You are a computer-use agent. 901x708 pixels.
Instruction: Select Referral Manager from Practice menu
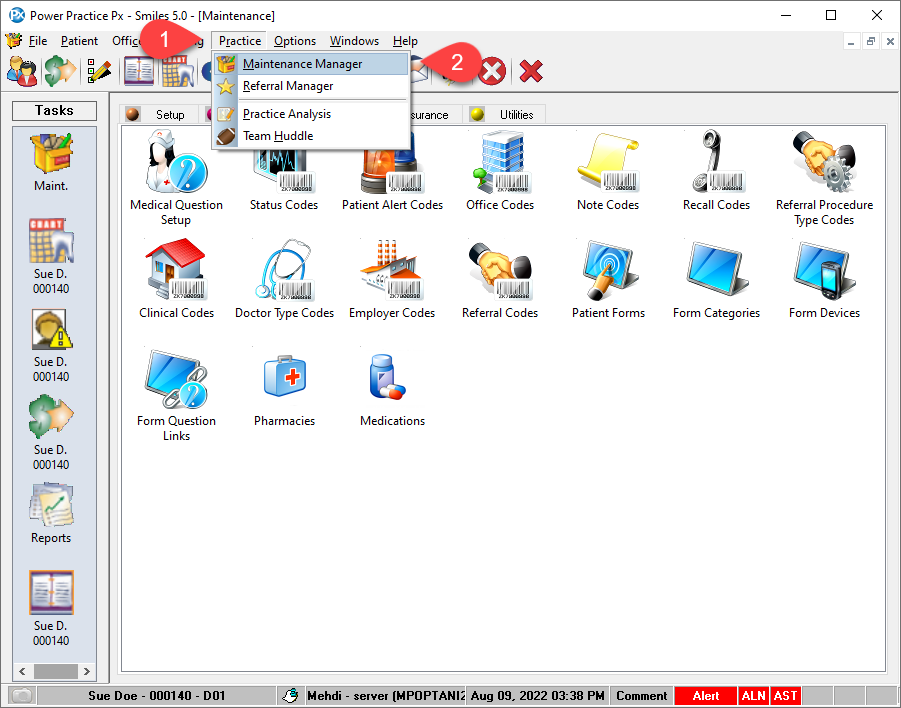(x=311, y=86)
